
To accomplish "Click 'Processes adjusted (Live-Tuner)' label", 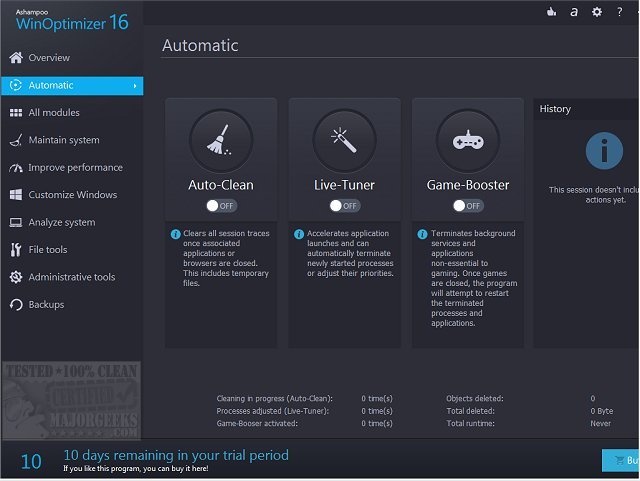I will [273, 411].
